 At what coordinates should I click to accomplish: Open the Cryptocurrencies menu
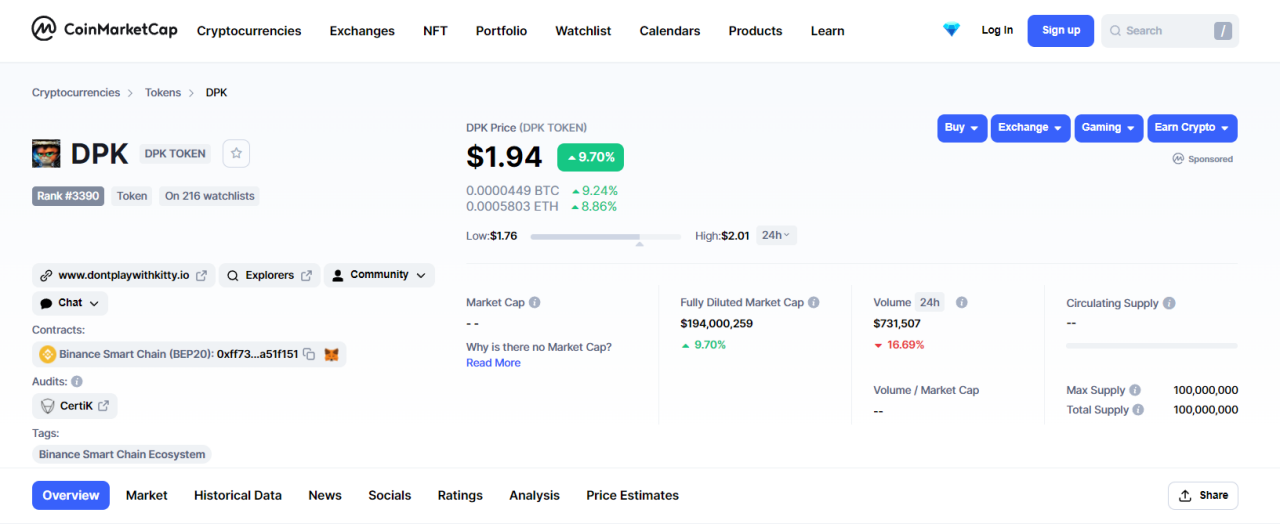pos(249,31)
